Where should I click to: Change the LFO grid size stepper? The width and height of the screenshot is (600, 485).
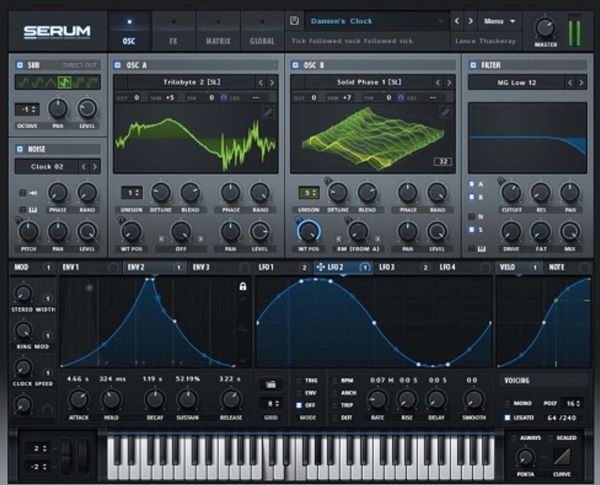click(x=272, y=403)
